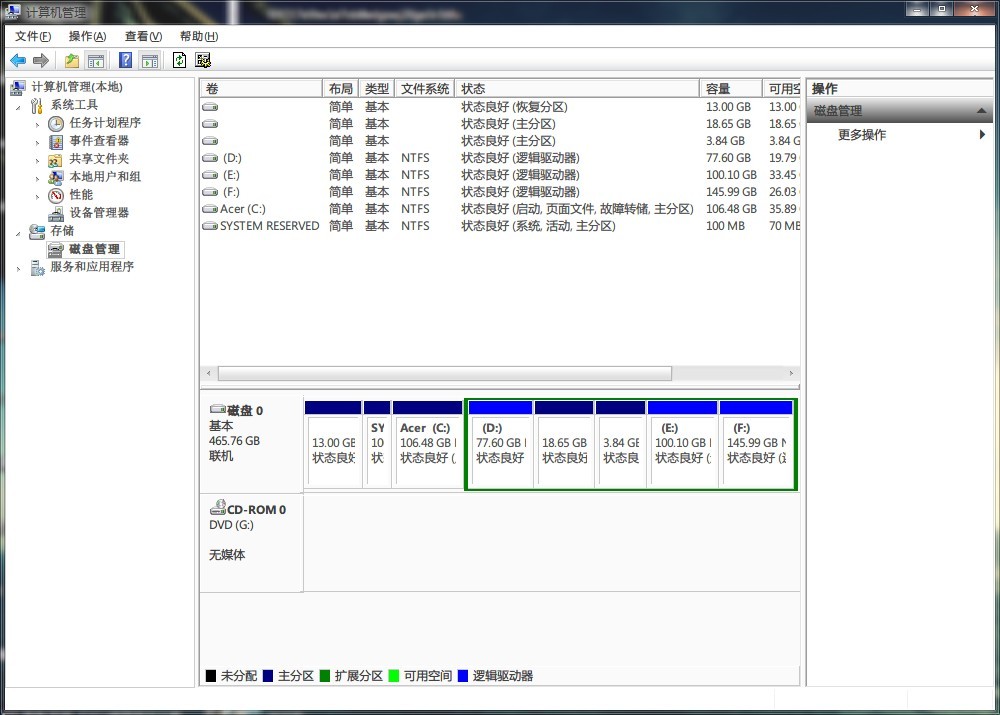Image resolution: width=1000 pixels, height=715 pixels.
Task: Click the up one level folder icon
Action: tap(71, 61)
